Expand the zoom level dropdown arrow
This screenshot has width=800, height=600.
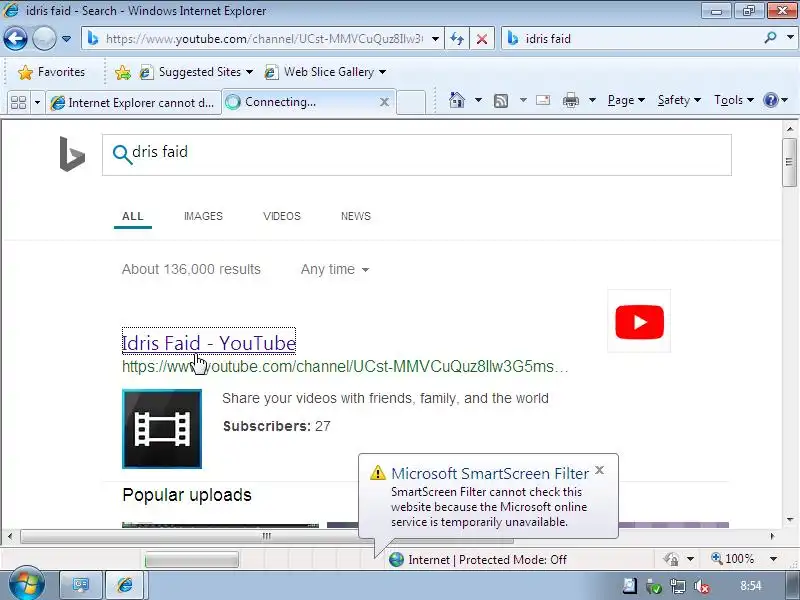coord(773,559)
